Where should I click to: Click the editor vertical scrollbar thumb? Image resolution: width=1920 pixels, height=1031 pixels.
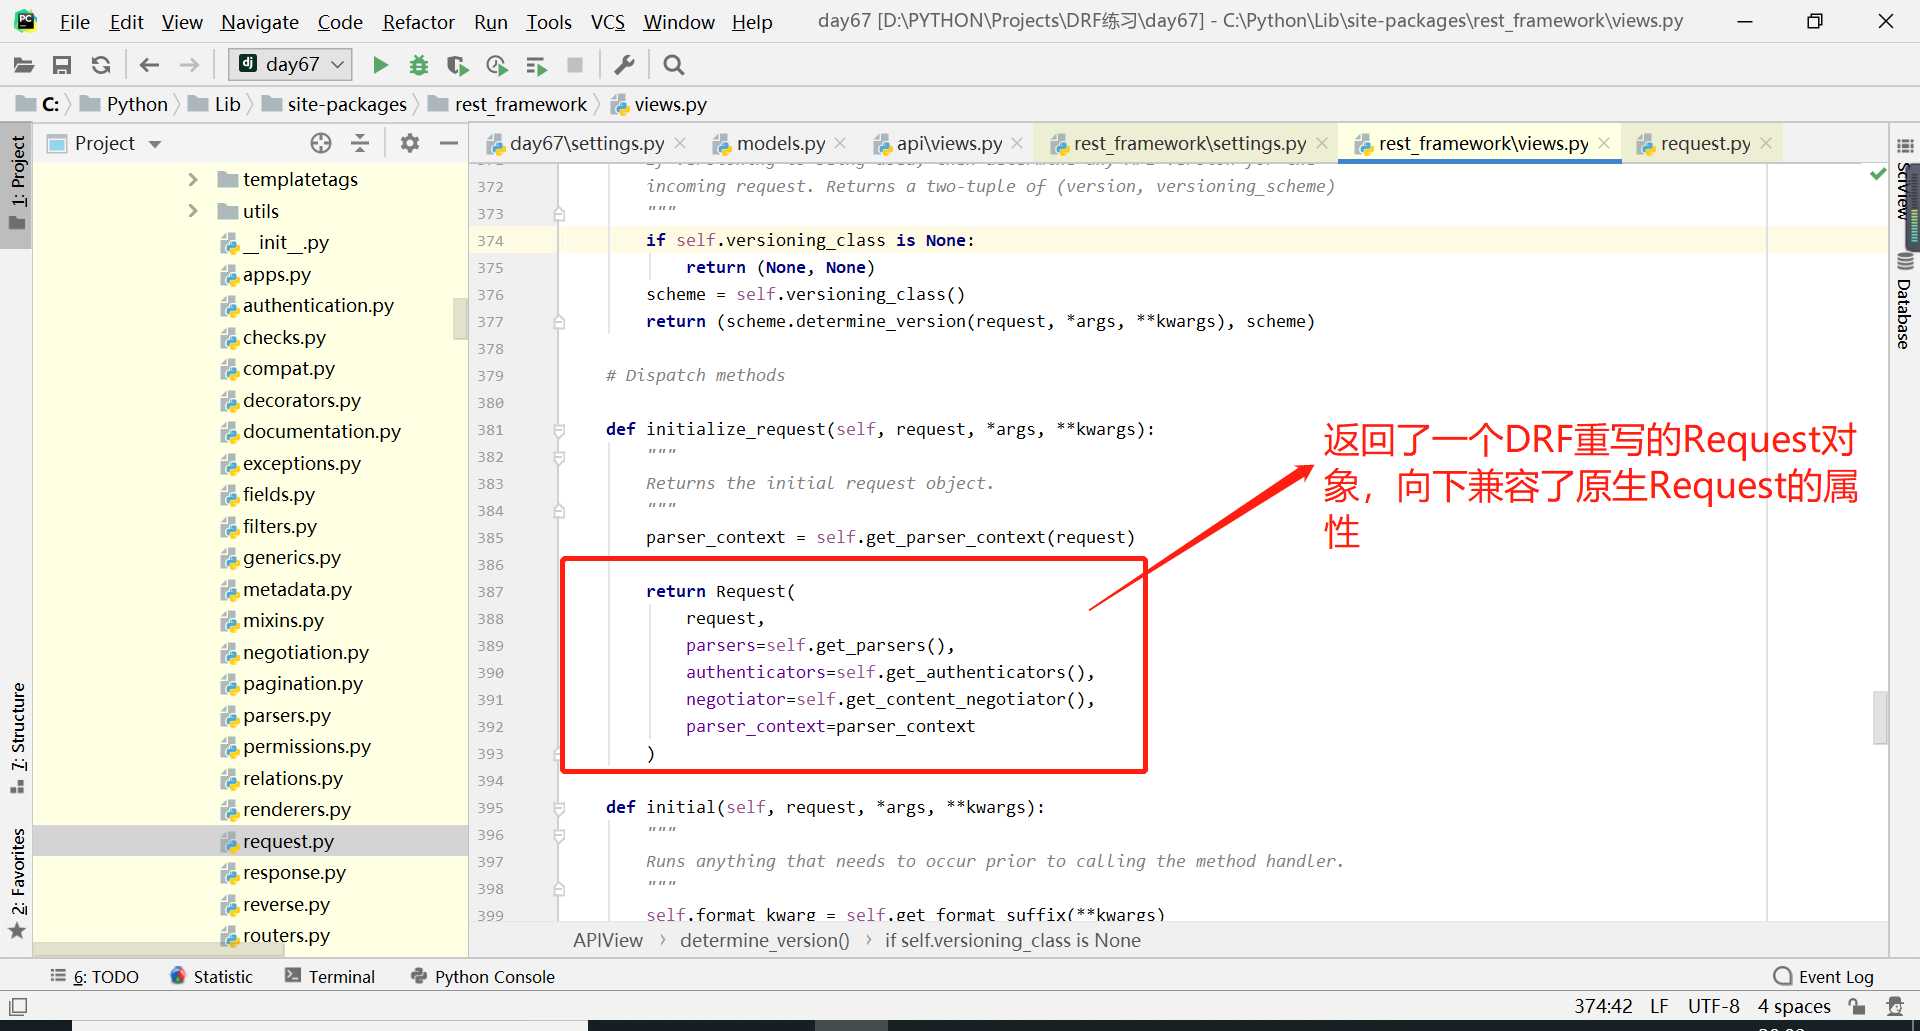point(1880,717)
